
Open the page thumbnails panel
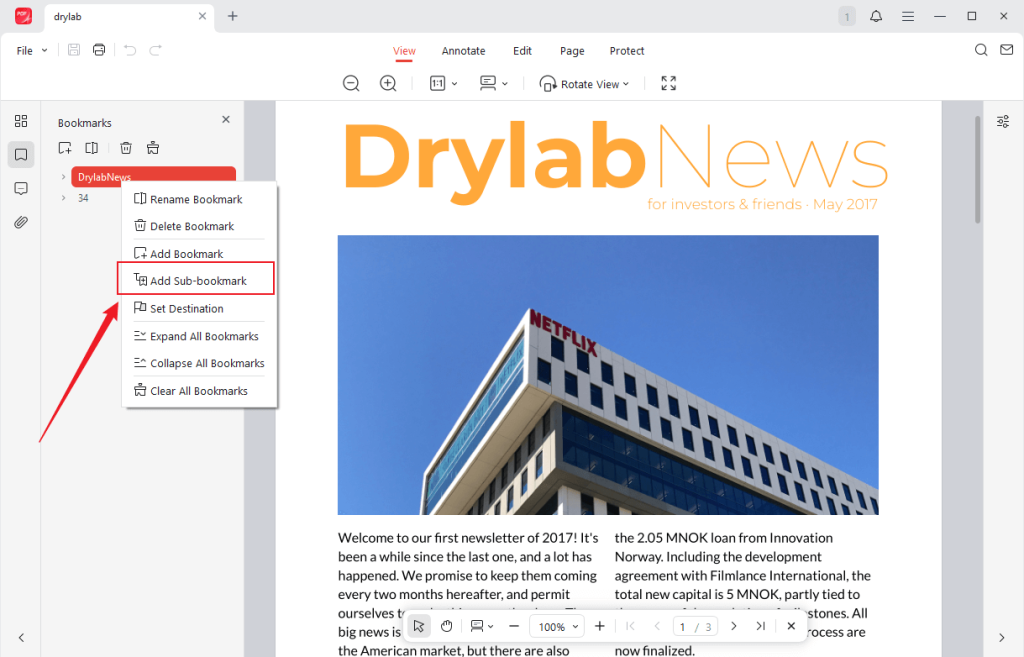coord(21,121)
